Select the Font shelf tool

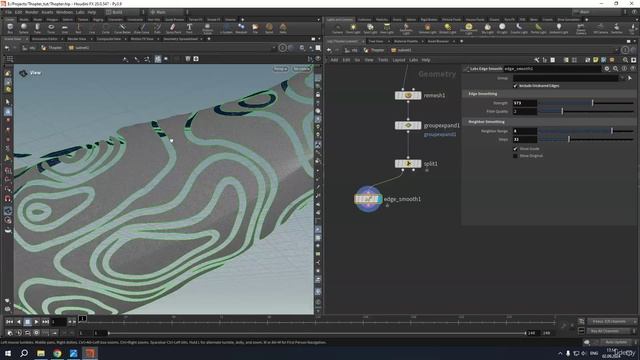tap(189, 28)
